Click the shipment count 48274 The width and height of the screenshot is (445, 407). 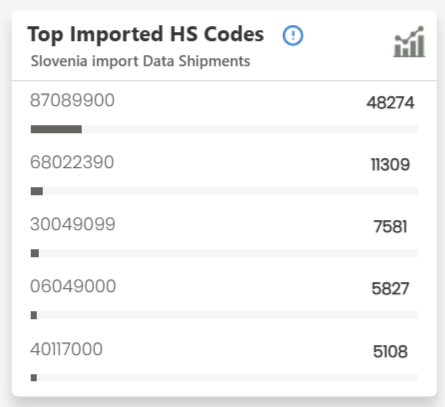[x=390, y=103]
